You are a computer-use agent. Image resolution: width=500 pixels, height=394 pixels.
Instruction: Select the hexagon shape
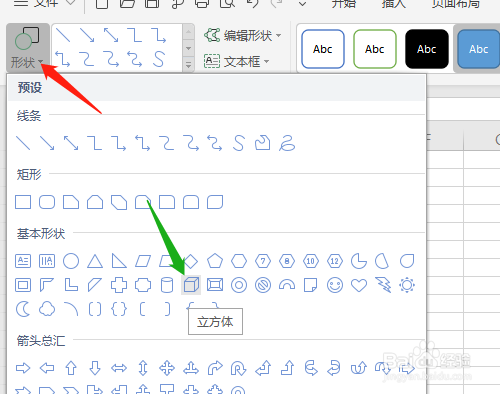(x=239, y=261)
